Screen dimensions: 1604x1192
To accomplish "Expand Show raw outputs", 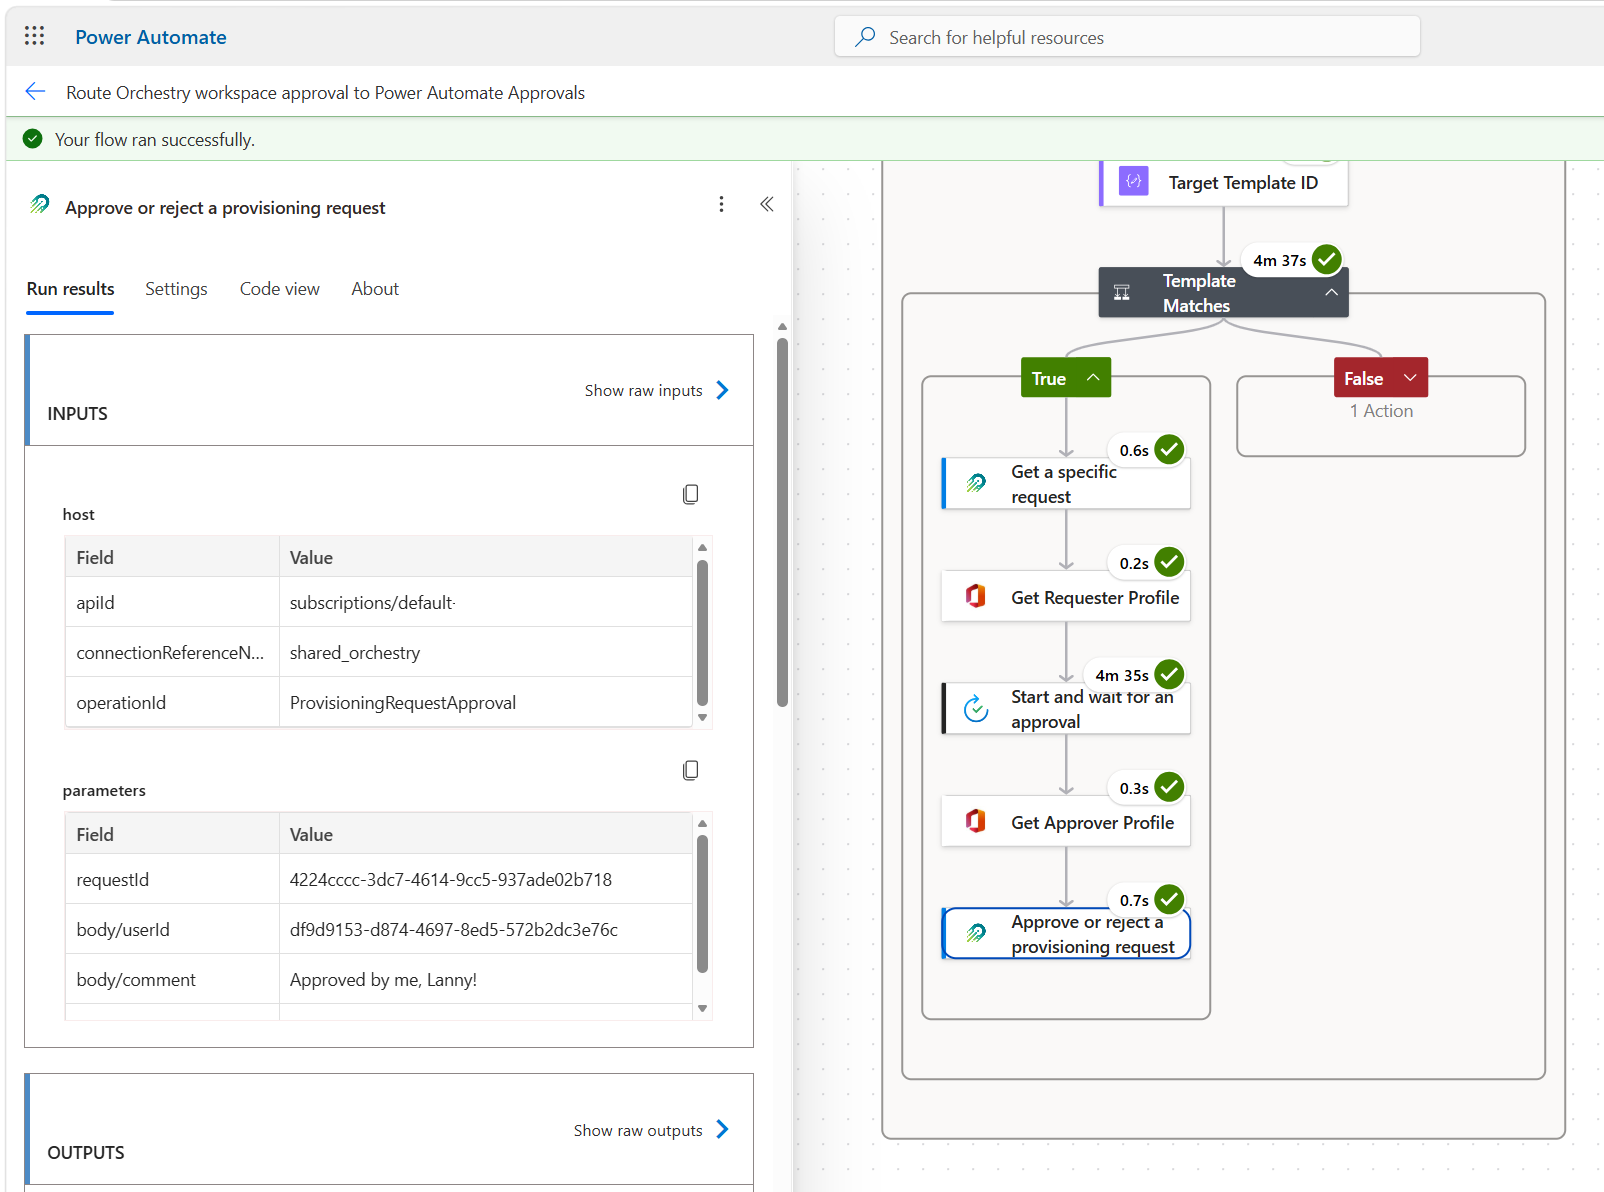I will [x=651, y=1130].
